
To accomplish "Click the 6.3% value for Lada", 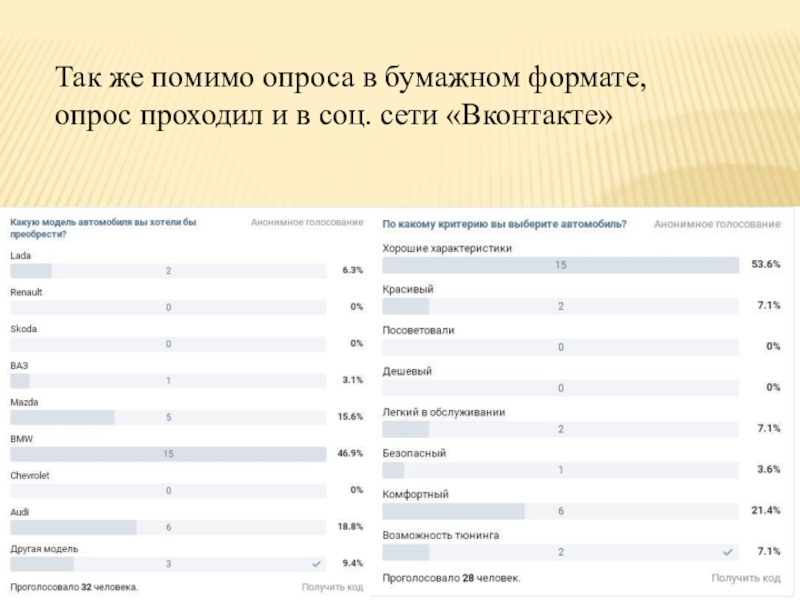I will coord(353,270).
